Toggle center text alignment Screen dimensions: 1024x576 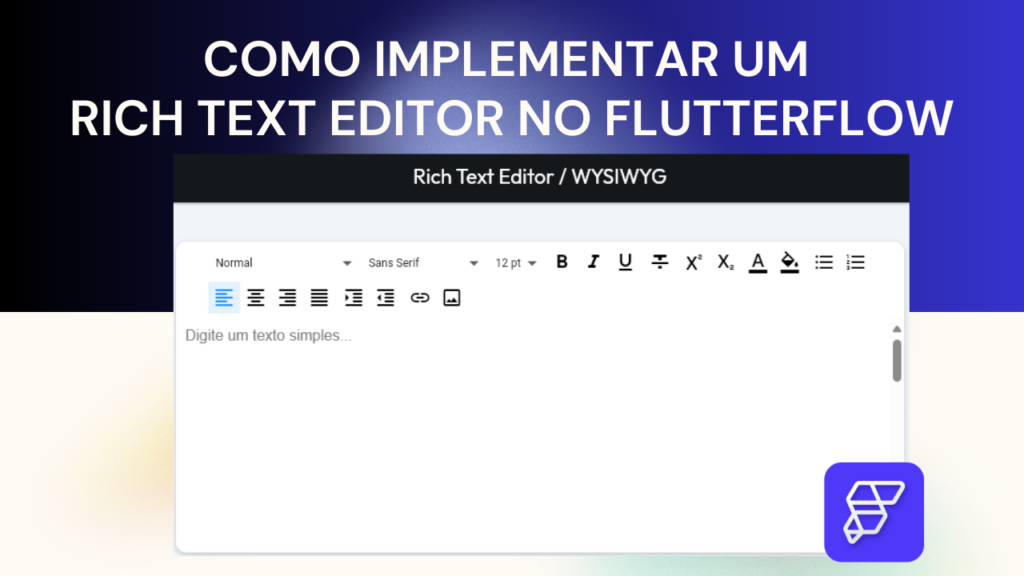point(255,297)
